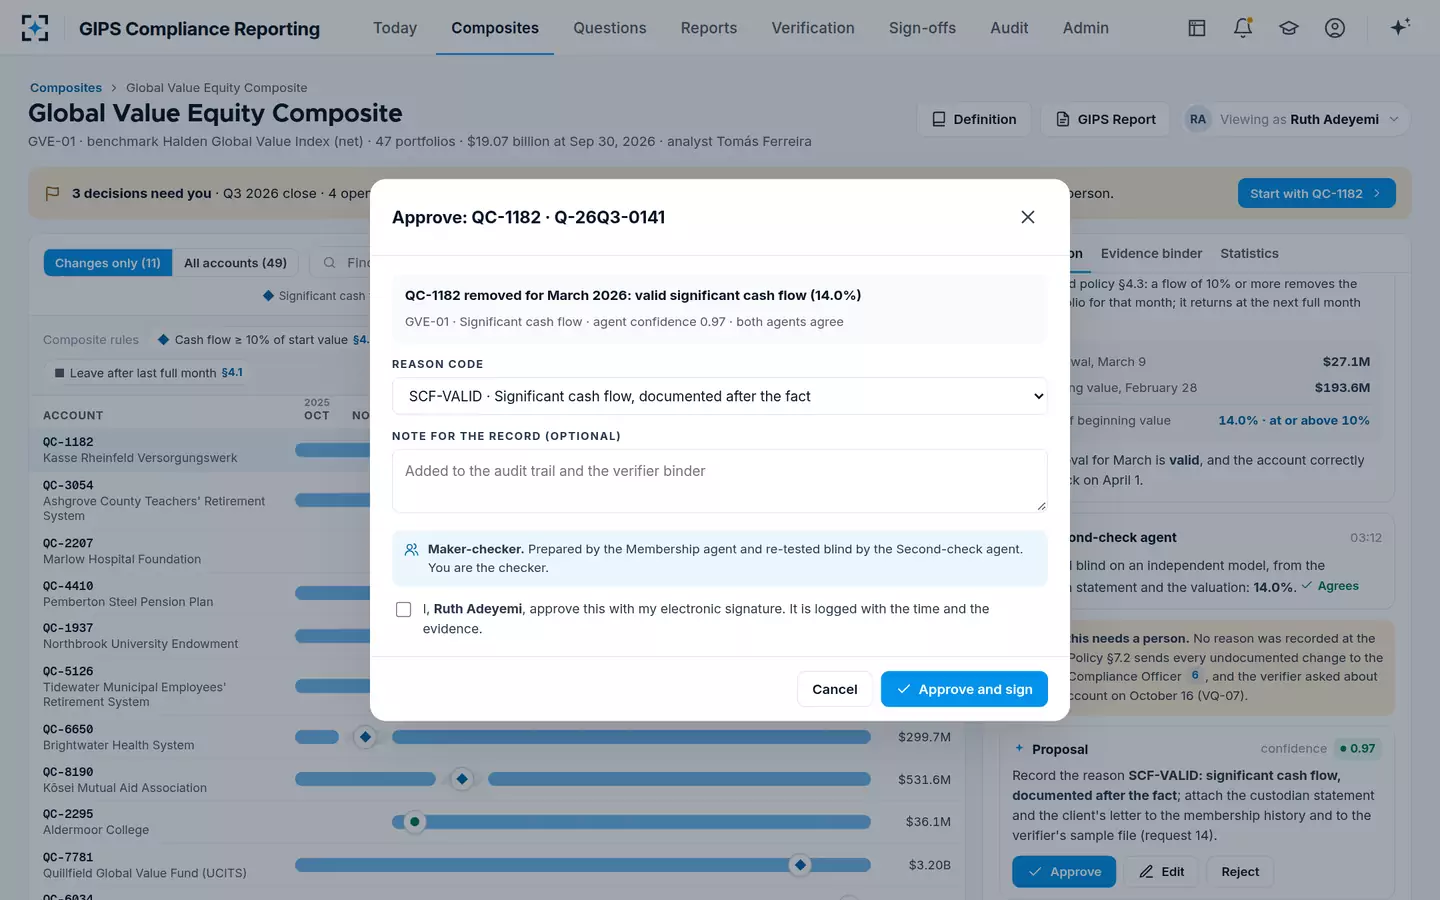Screen dimensions: 1440x900
Task: Open the user account circle icon
Action: (1335, 28)
